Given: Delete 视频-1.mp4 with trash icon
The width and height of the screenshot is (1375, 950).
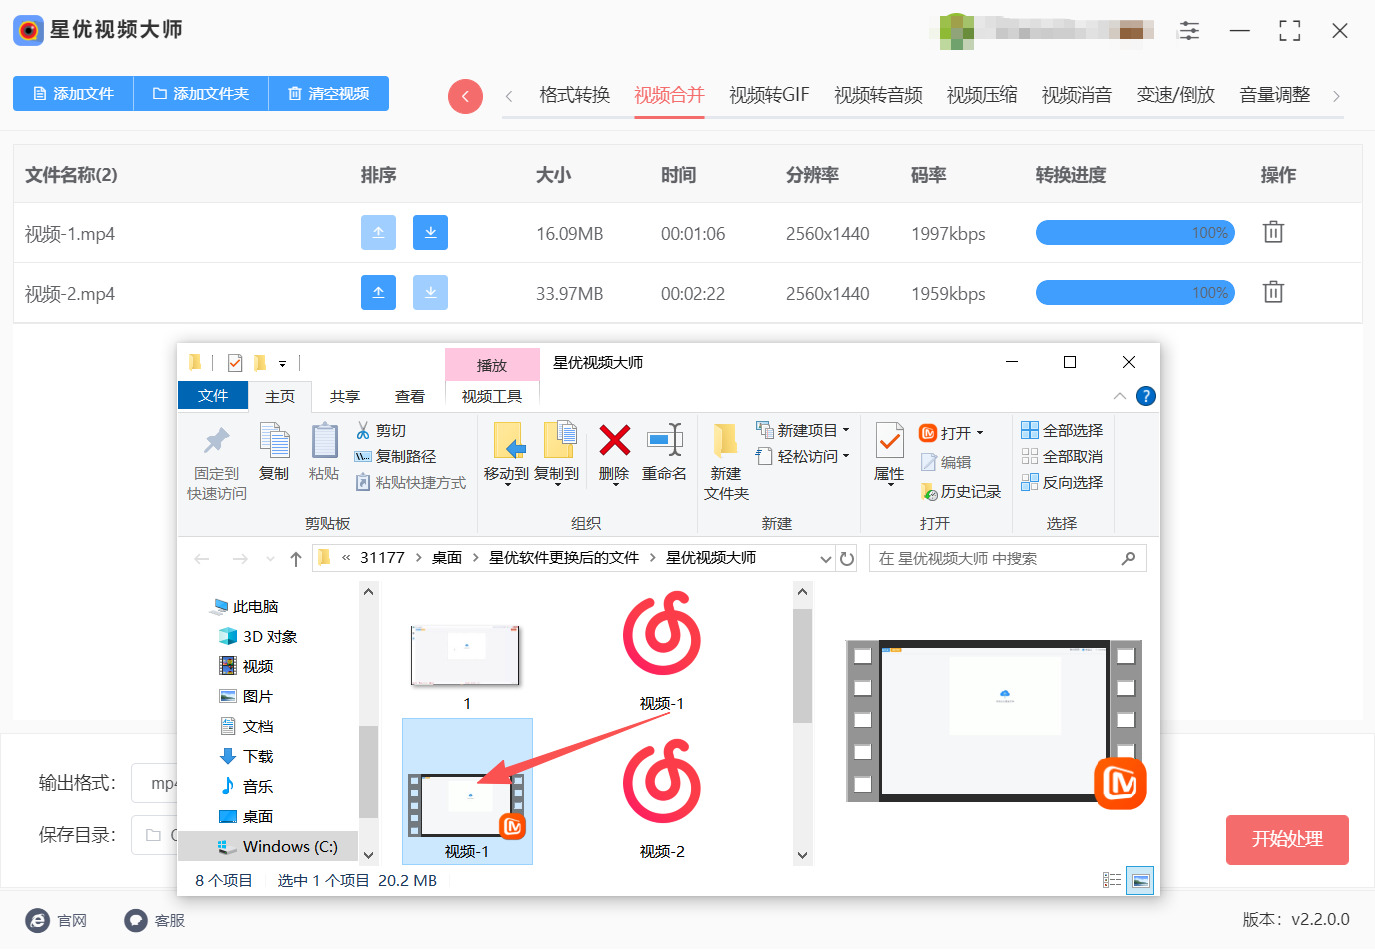Looking at the screenshot, I should 1273,232.
